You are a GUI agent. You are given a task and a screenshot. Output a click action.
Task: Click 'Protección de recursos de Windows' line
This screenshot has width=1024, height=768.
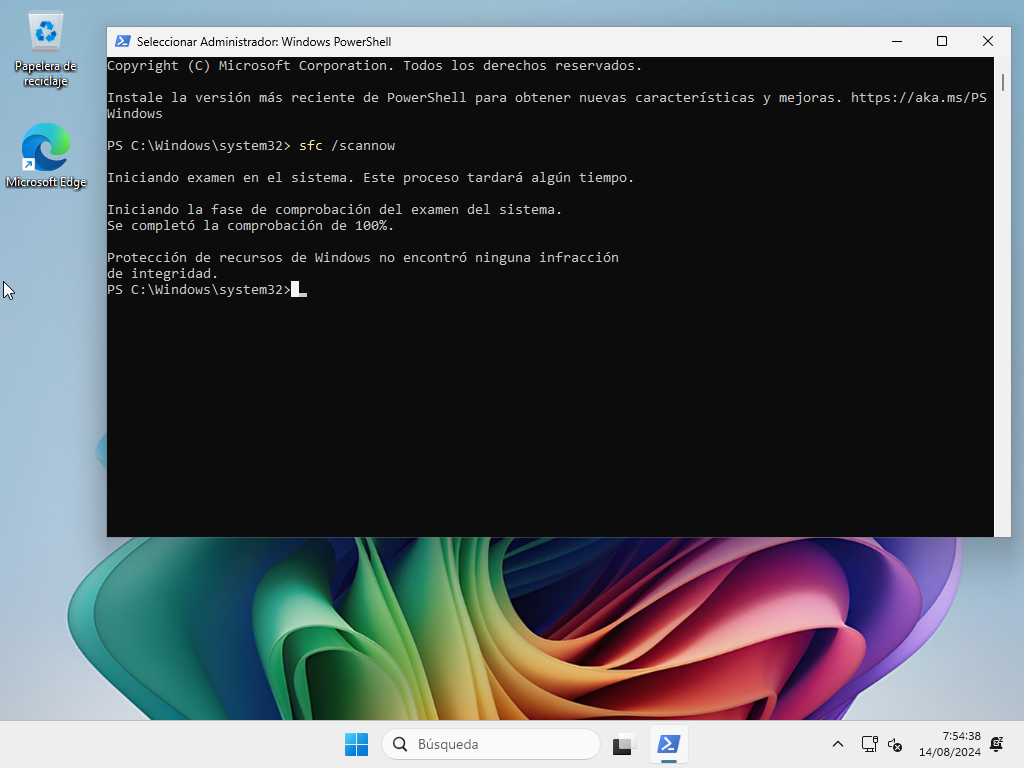pos(362,257)
